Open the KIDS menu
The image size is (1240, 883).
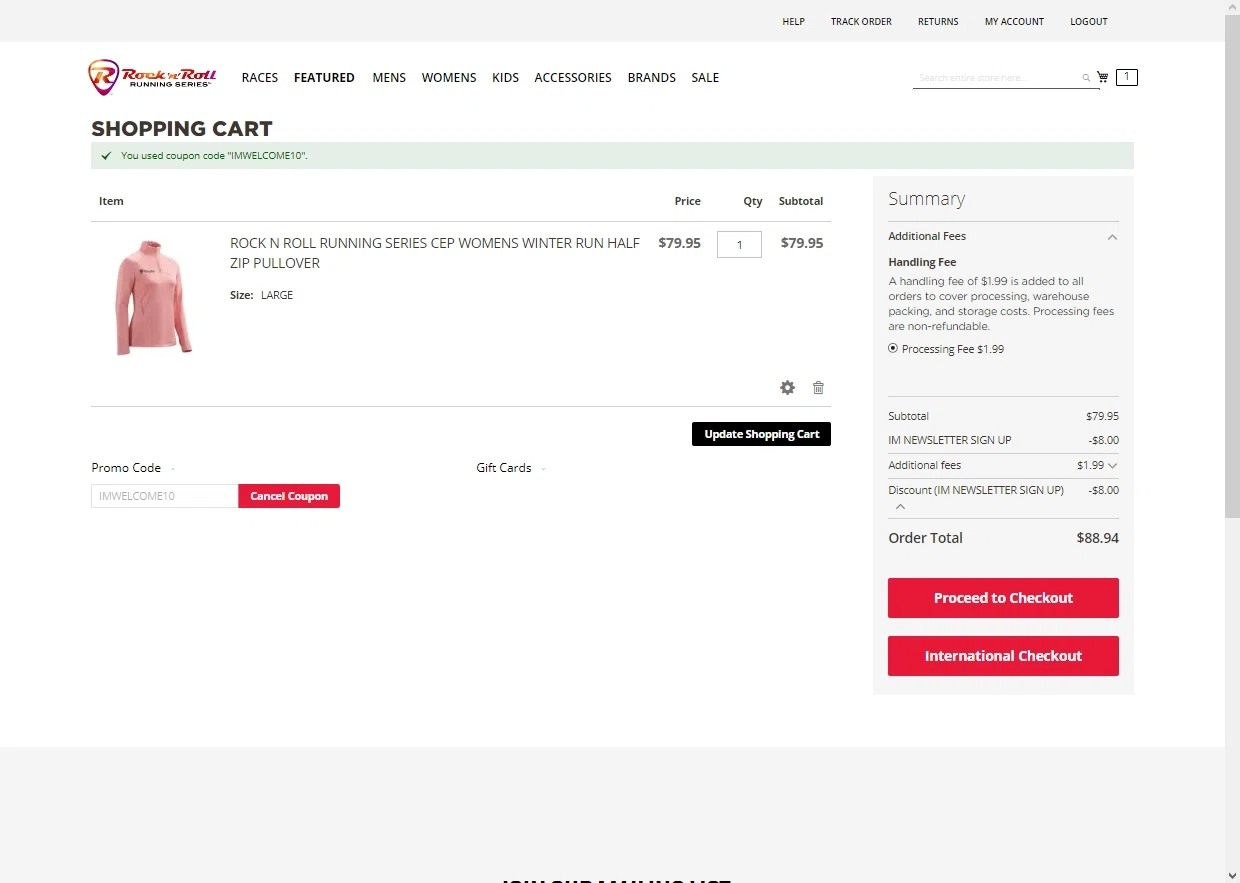505,77
